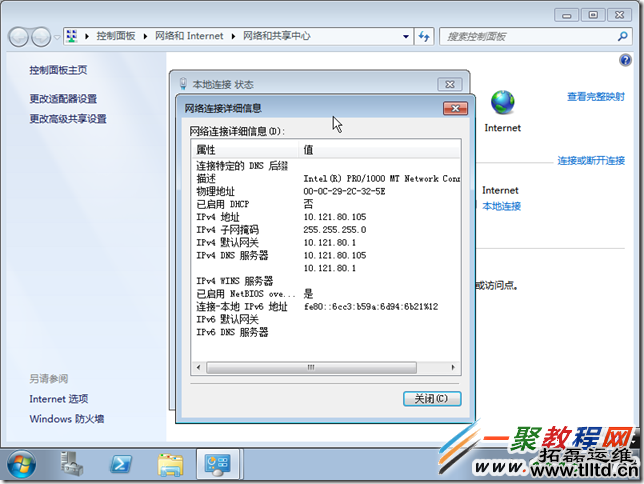Image resolution: width=644 pixels, height=484 pixels.
Task: Select the 网络和 Internet breadcrumb item
Action: (x=189, y=36)
